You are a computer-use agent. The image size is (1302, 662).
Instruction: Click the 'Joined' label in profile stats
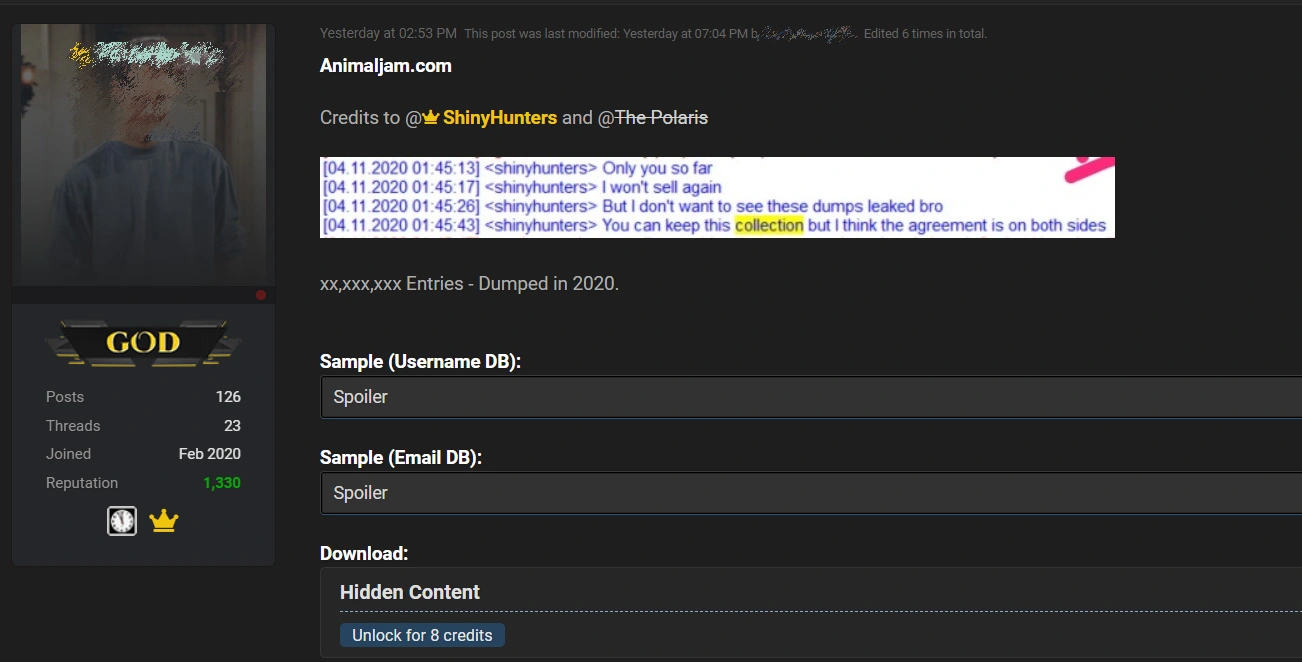point(68,454)
